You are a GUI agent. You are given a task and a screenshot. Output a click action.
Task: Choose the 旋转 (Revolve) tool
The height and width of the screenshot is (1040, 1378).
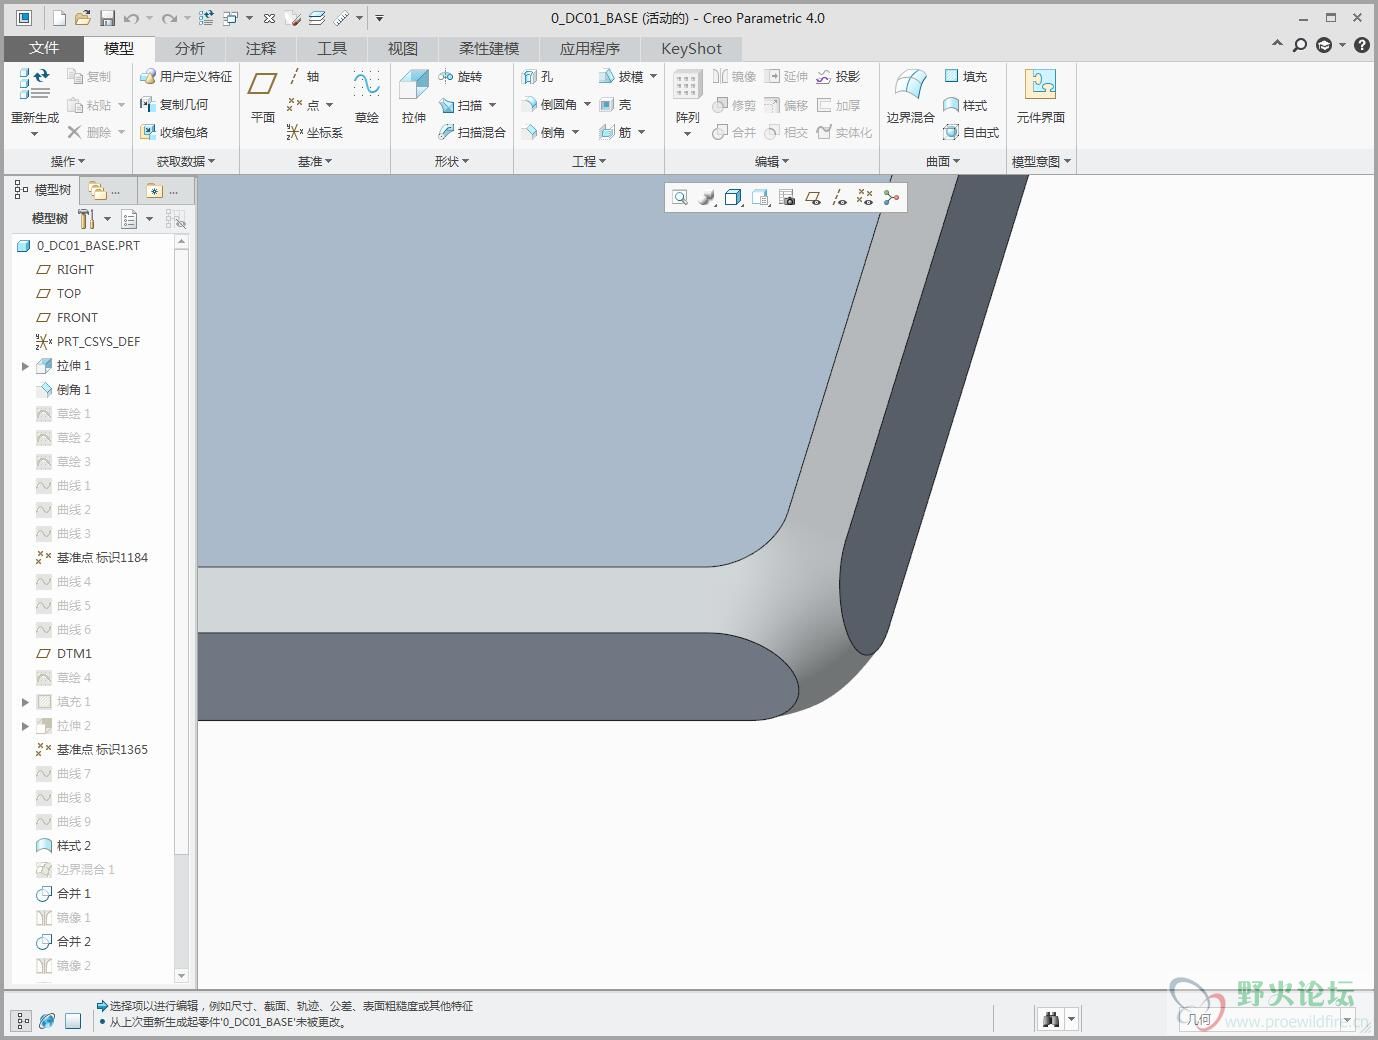[x=461, y=76]
